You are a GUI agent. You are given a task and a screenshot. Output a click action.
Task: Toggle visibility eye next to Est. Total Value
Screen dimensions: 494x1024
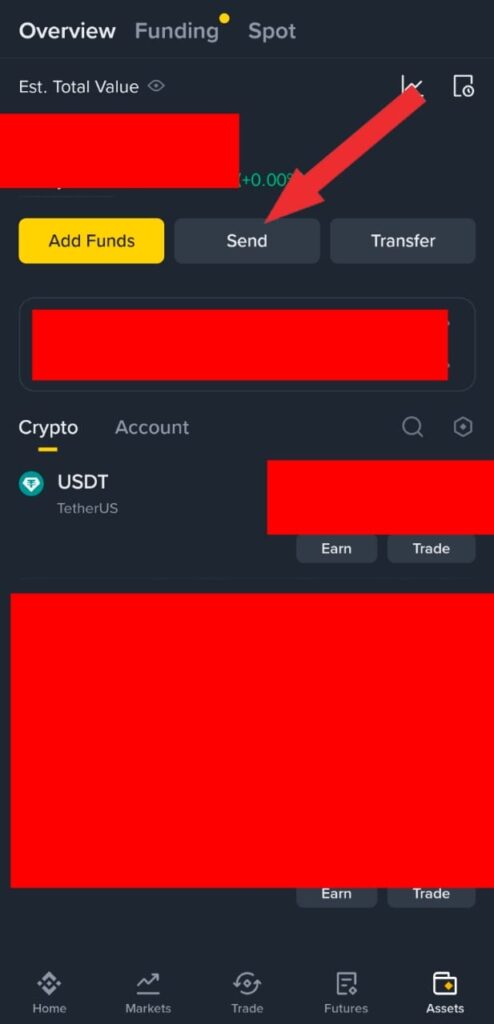click(x=156, y=86)
